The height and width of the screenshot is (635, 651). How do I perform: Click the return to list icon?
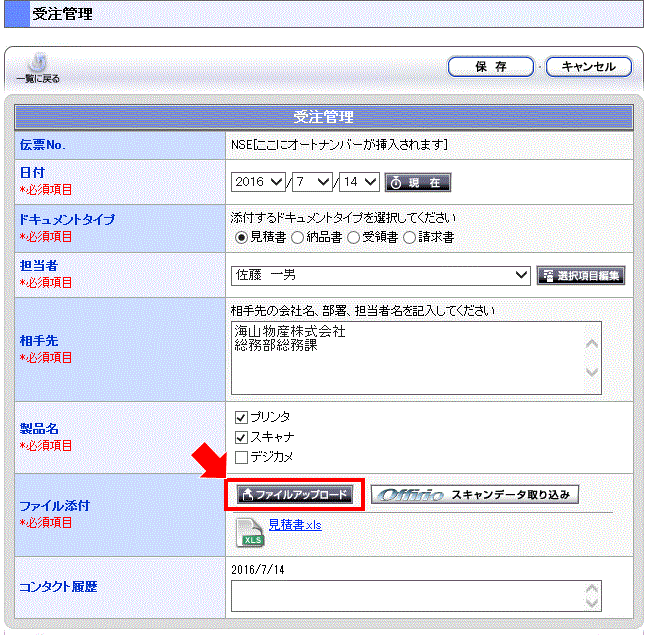click(x=37, y=67)
